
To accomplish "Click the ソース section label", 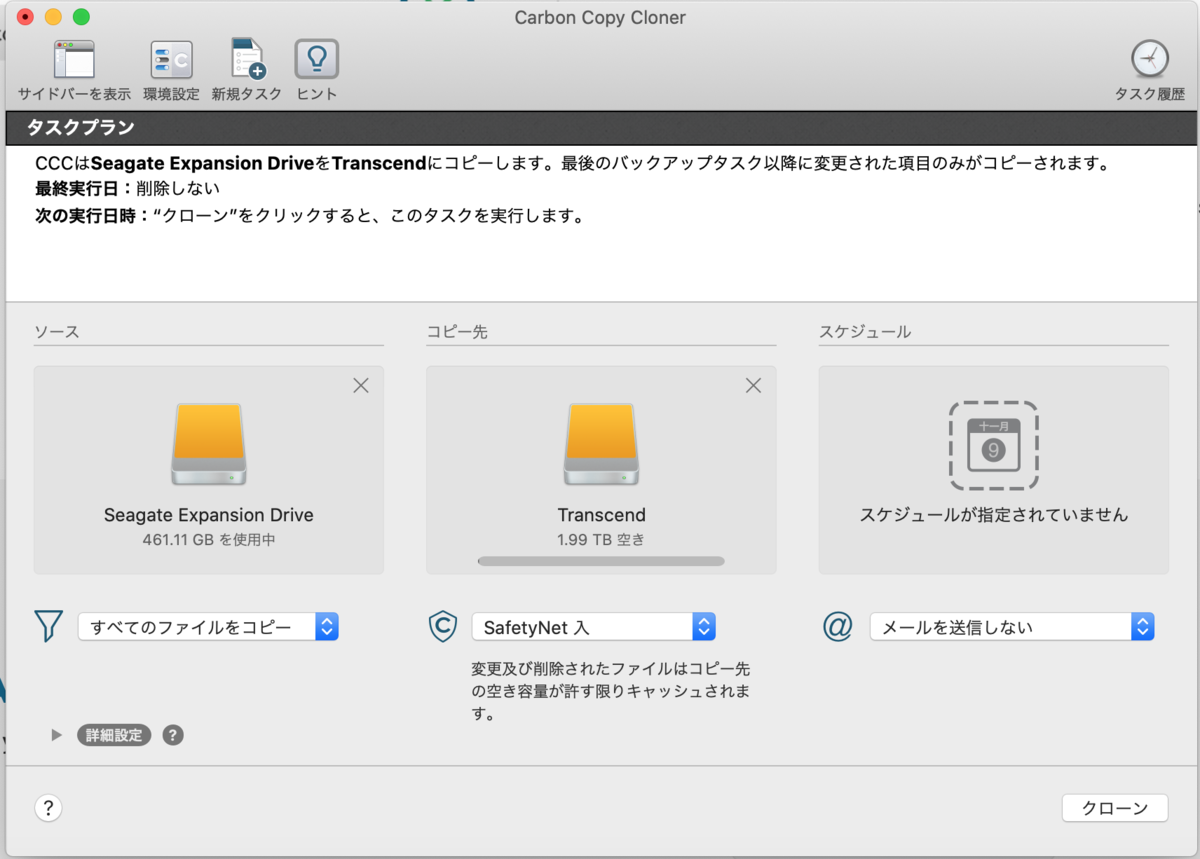I will (56, 331).
